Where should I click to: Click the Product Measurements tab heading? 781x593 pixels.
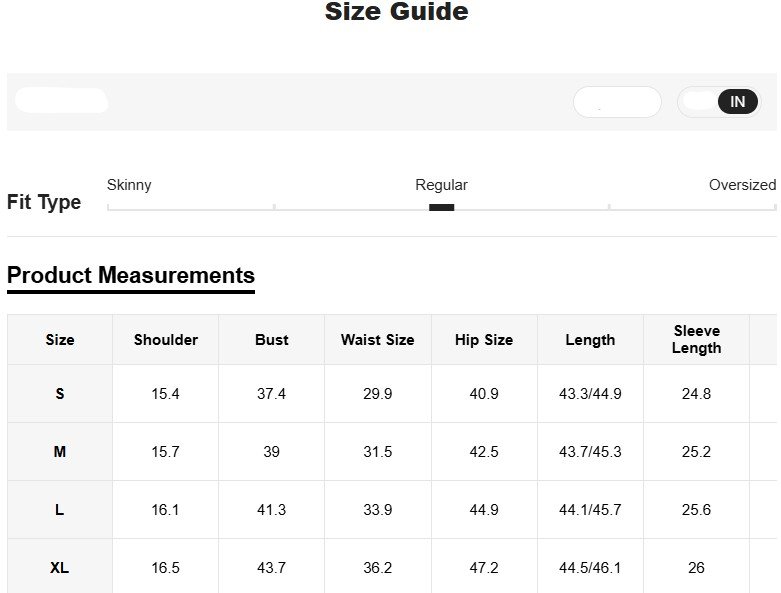pyautogui.click(x=131, y=276)
